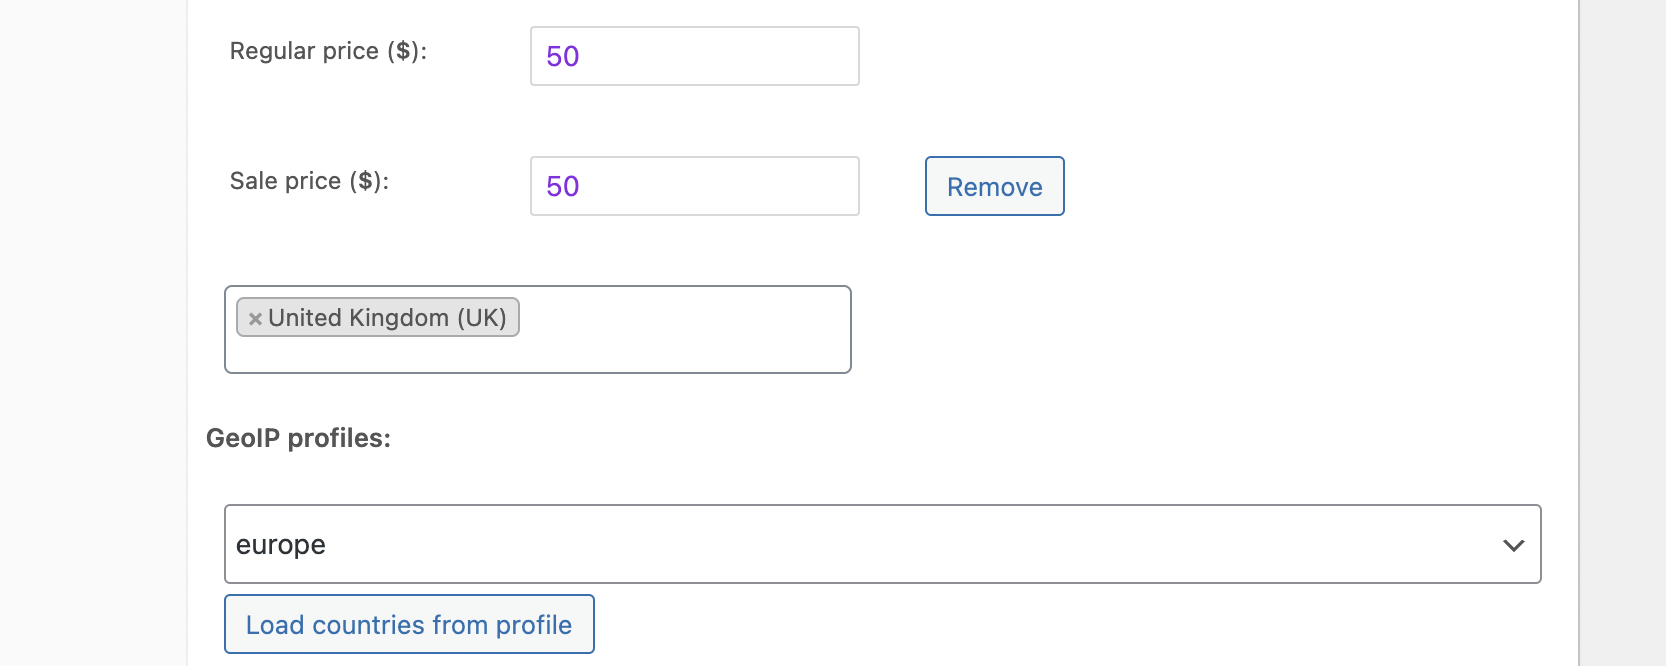Click the selected 'europe' text in the profile select
1666x666 pixels.
(x=281, y=545)
